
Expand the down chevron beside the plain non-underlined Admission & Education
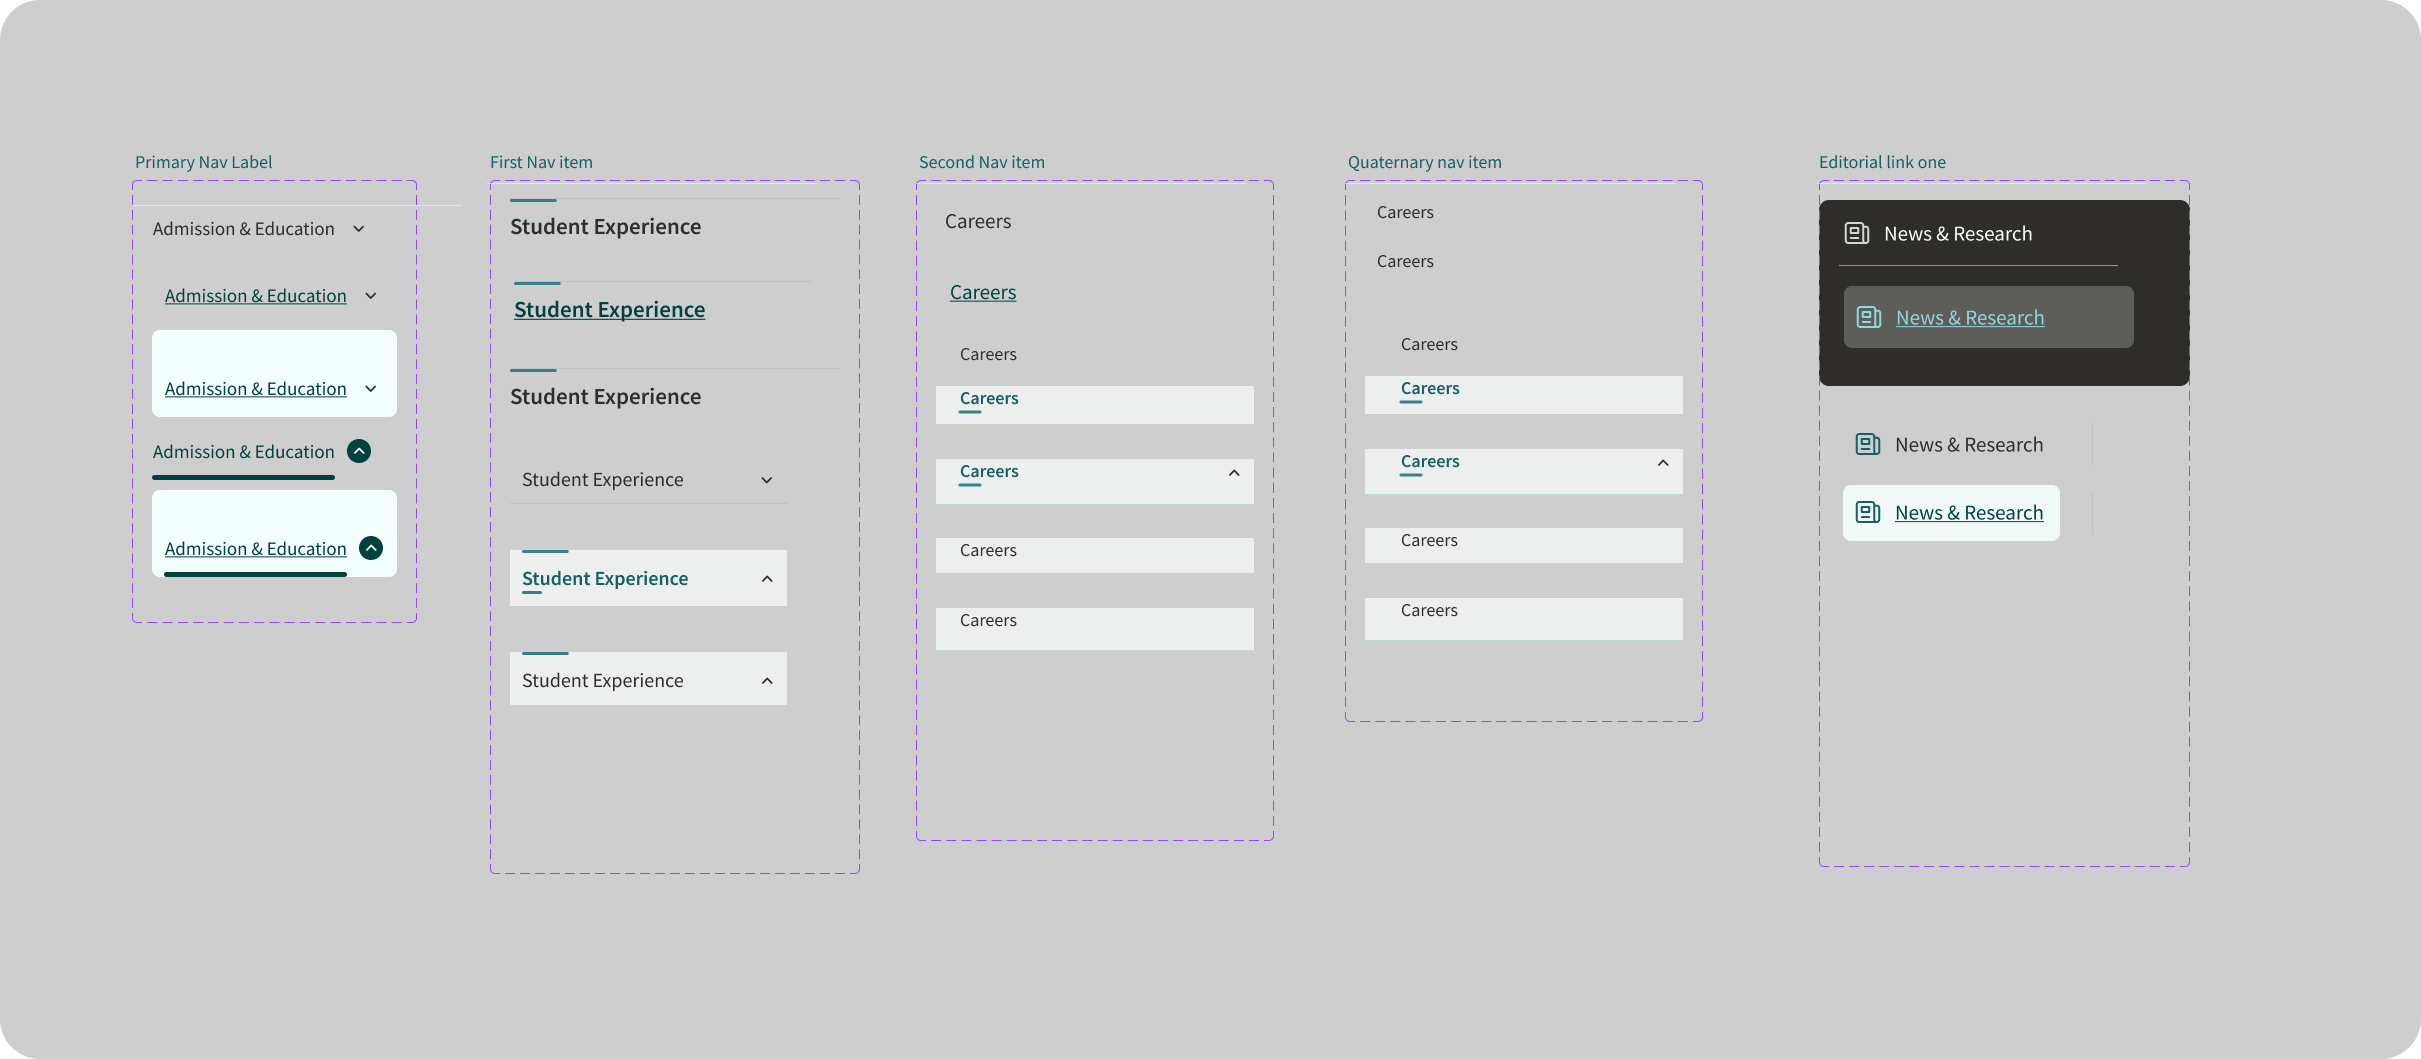(359, 229)
